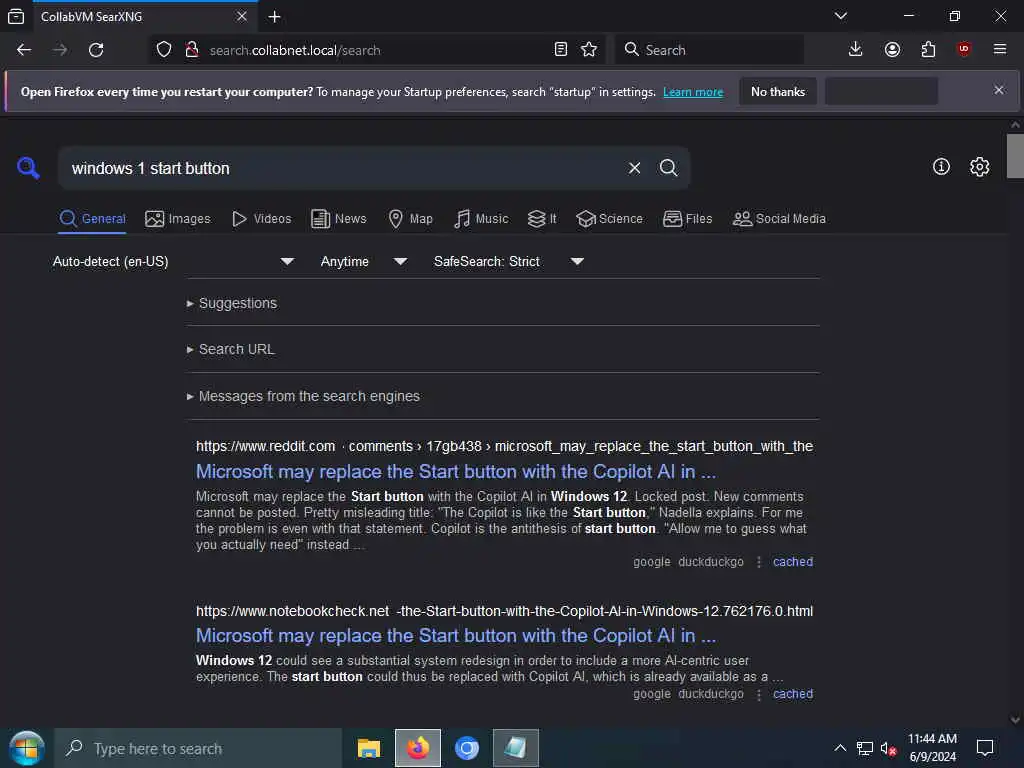The height and width of the screenshot is (768, 1024).
Task: Open the notepad-like app in taskbar
Action: tap(516, 748)
